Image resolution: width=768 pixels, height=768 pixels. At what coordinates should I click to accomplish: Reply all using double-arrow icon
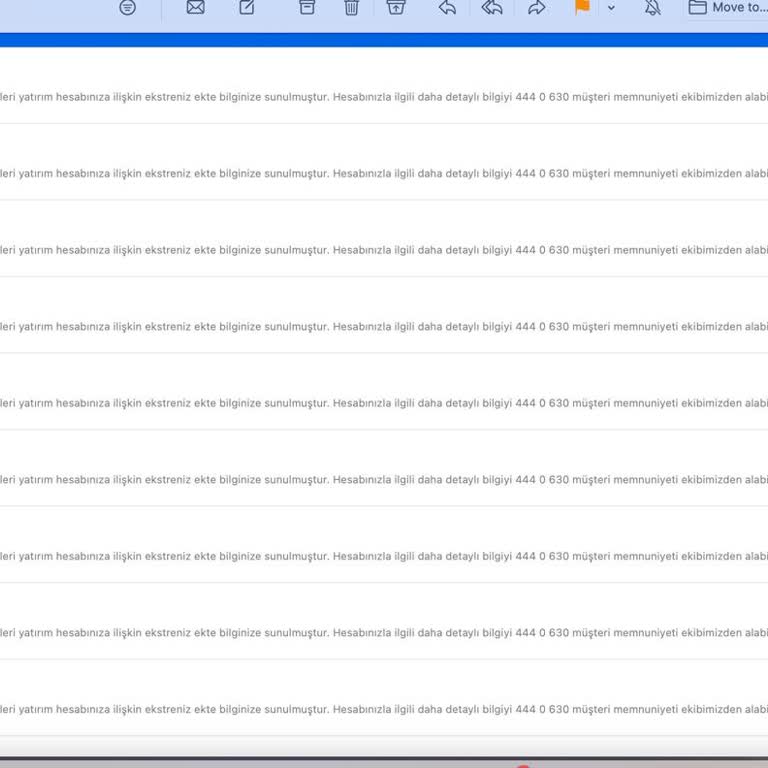492,7
